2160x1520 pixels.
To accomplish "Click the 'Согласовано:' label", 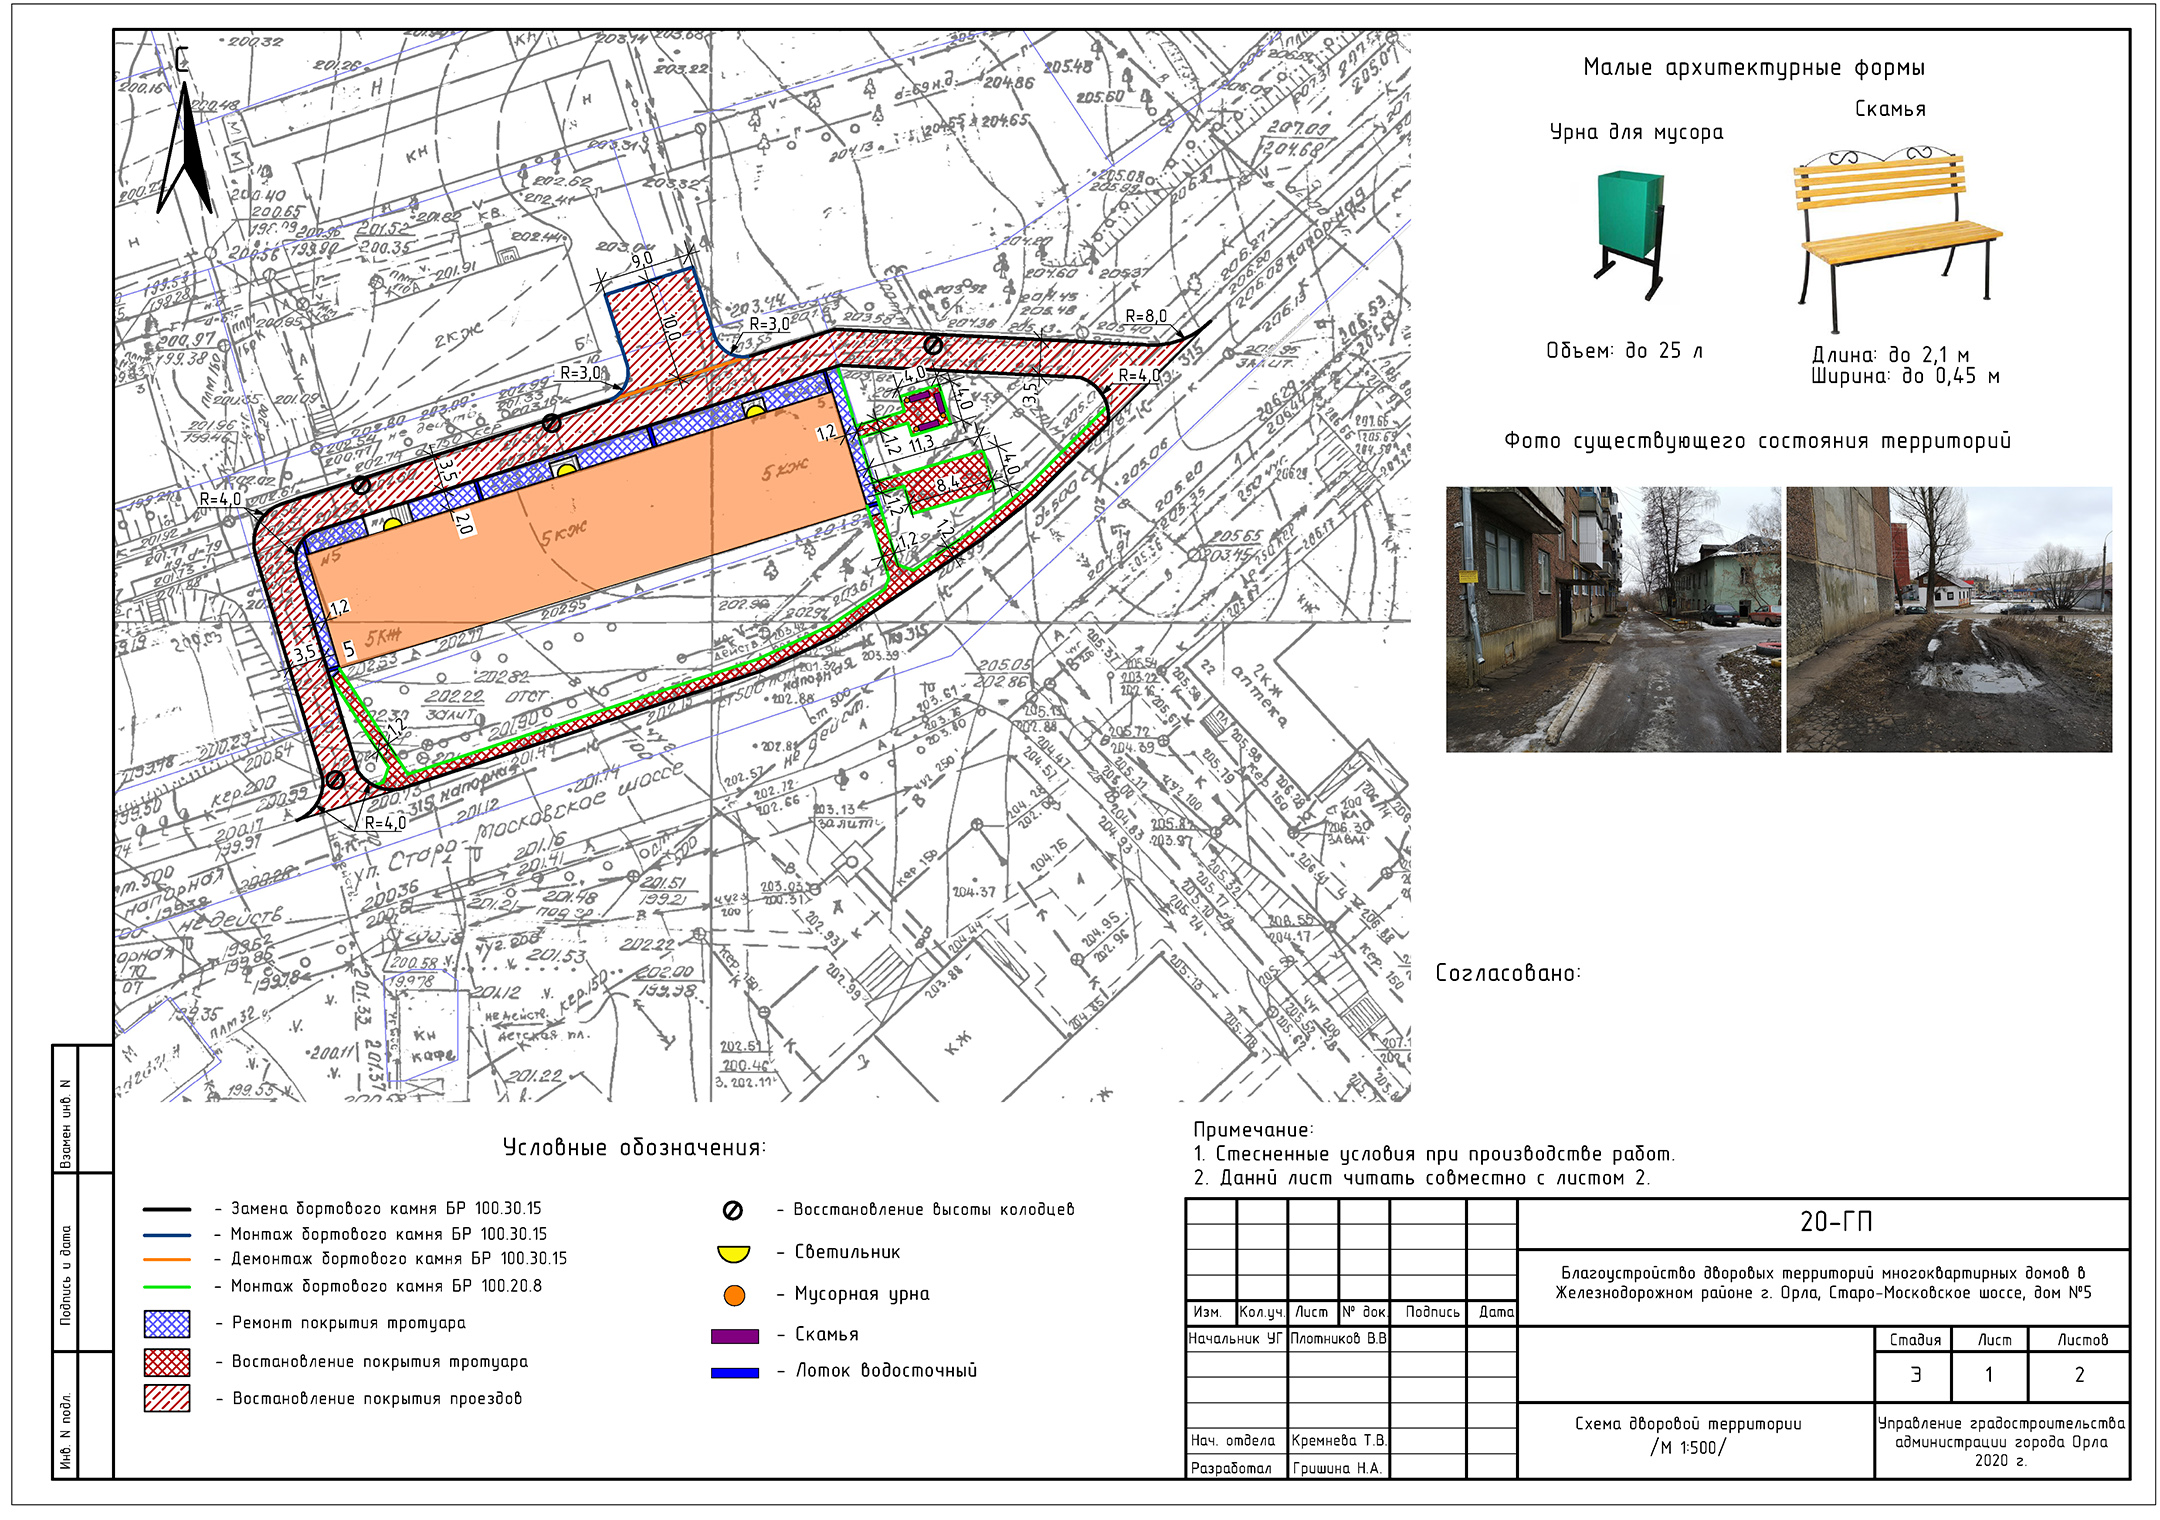I will coord(1508,973).
